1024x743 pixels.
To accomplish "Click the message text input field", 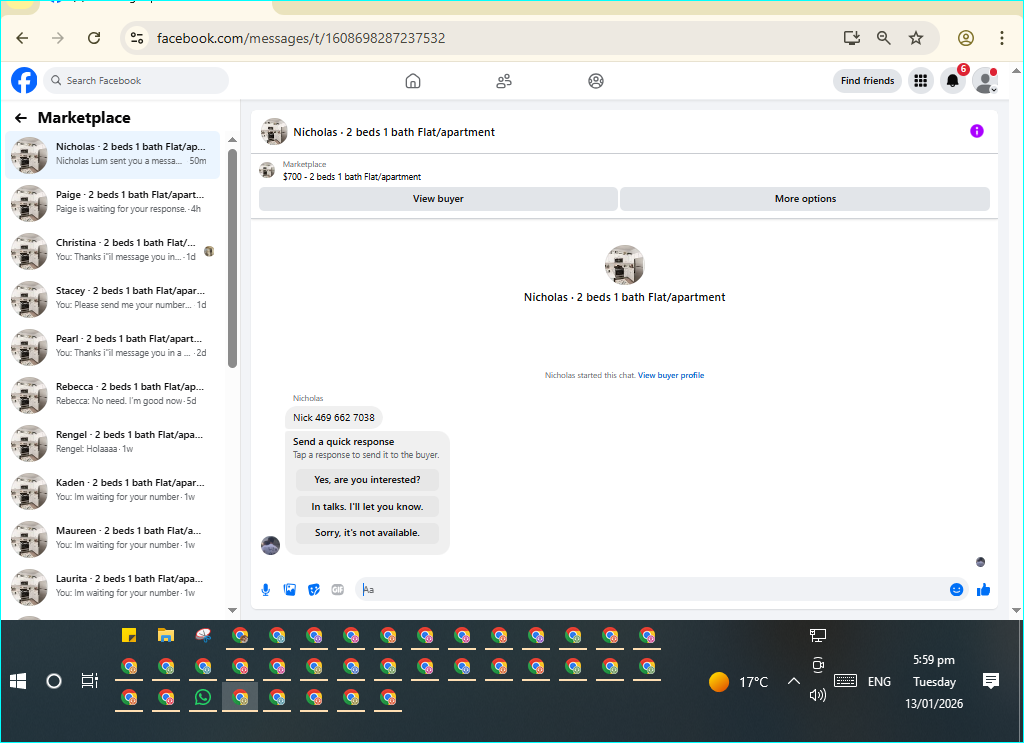I will click(x=653, y=590).
